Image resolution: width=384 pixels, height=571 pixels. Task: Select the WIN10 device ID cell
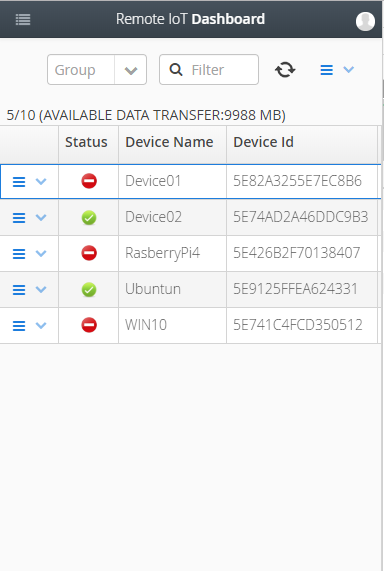(302, 325)
